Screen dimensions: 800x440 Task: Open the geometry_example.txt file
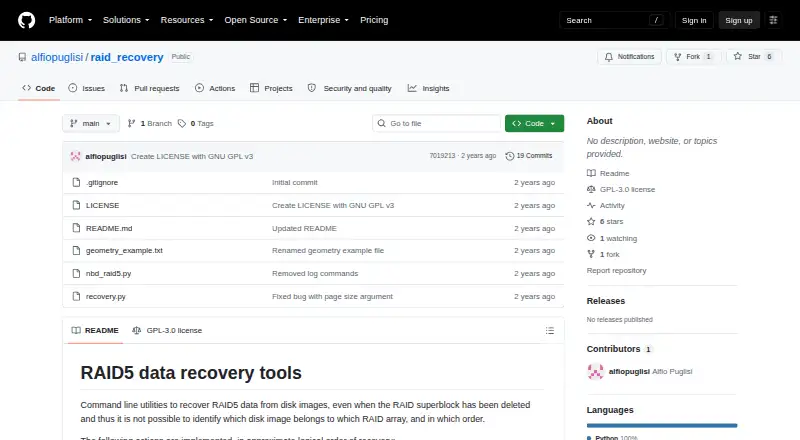(124, 251)
